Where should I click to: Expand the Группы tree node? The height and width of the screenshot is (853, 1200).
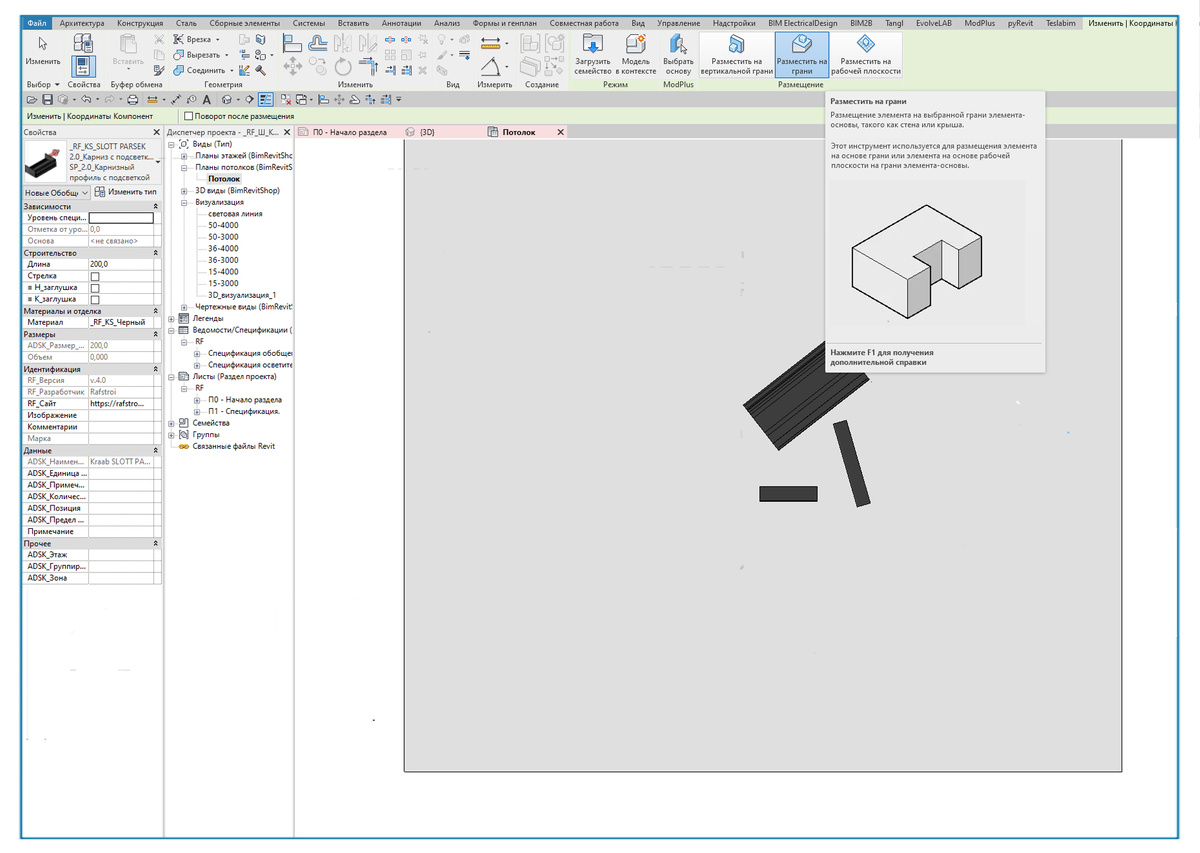[x=171, y=435]
